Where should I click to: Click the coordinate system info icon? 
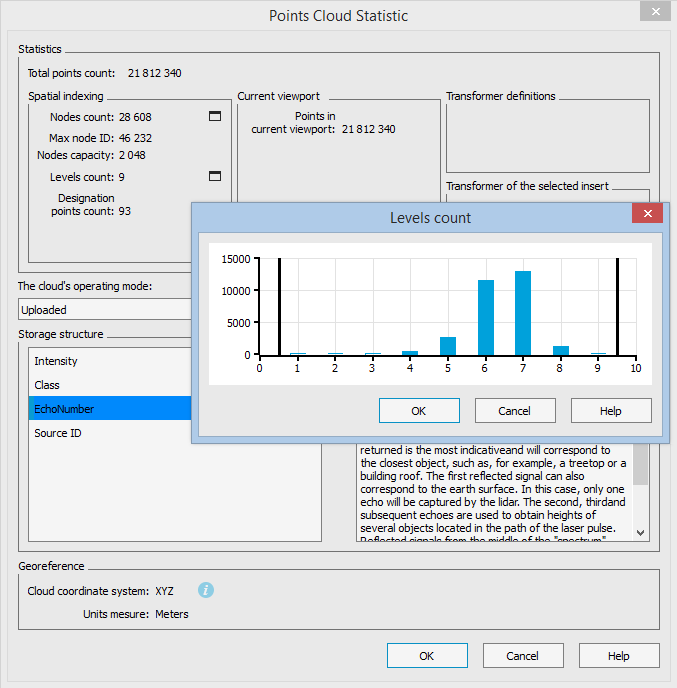pyautogui.click(x=206, y=590)
